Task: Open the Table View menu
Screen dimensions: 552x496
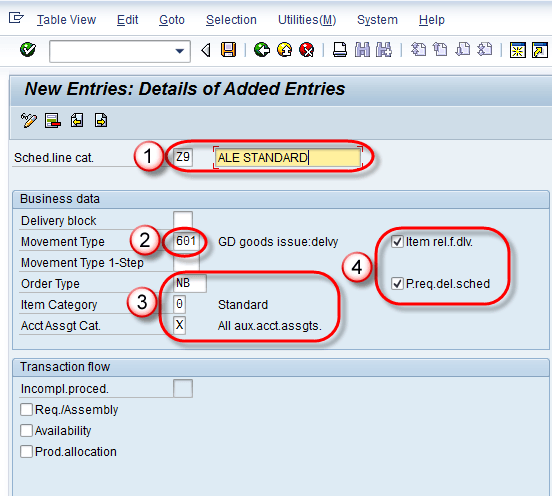Action: click(66, 20)
